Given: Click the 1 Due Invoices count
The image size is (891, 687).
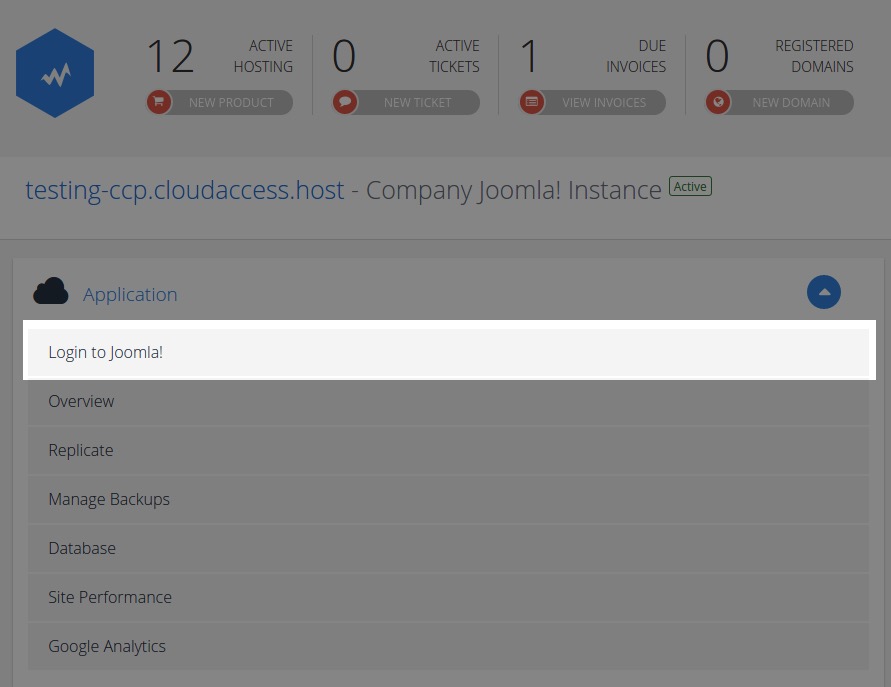Looking at the screenshot, I should [x=529, y=56].
